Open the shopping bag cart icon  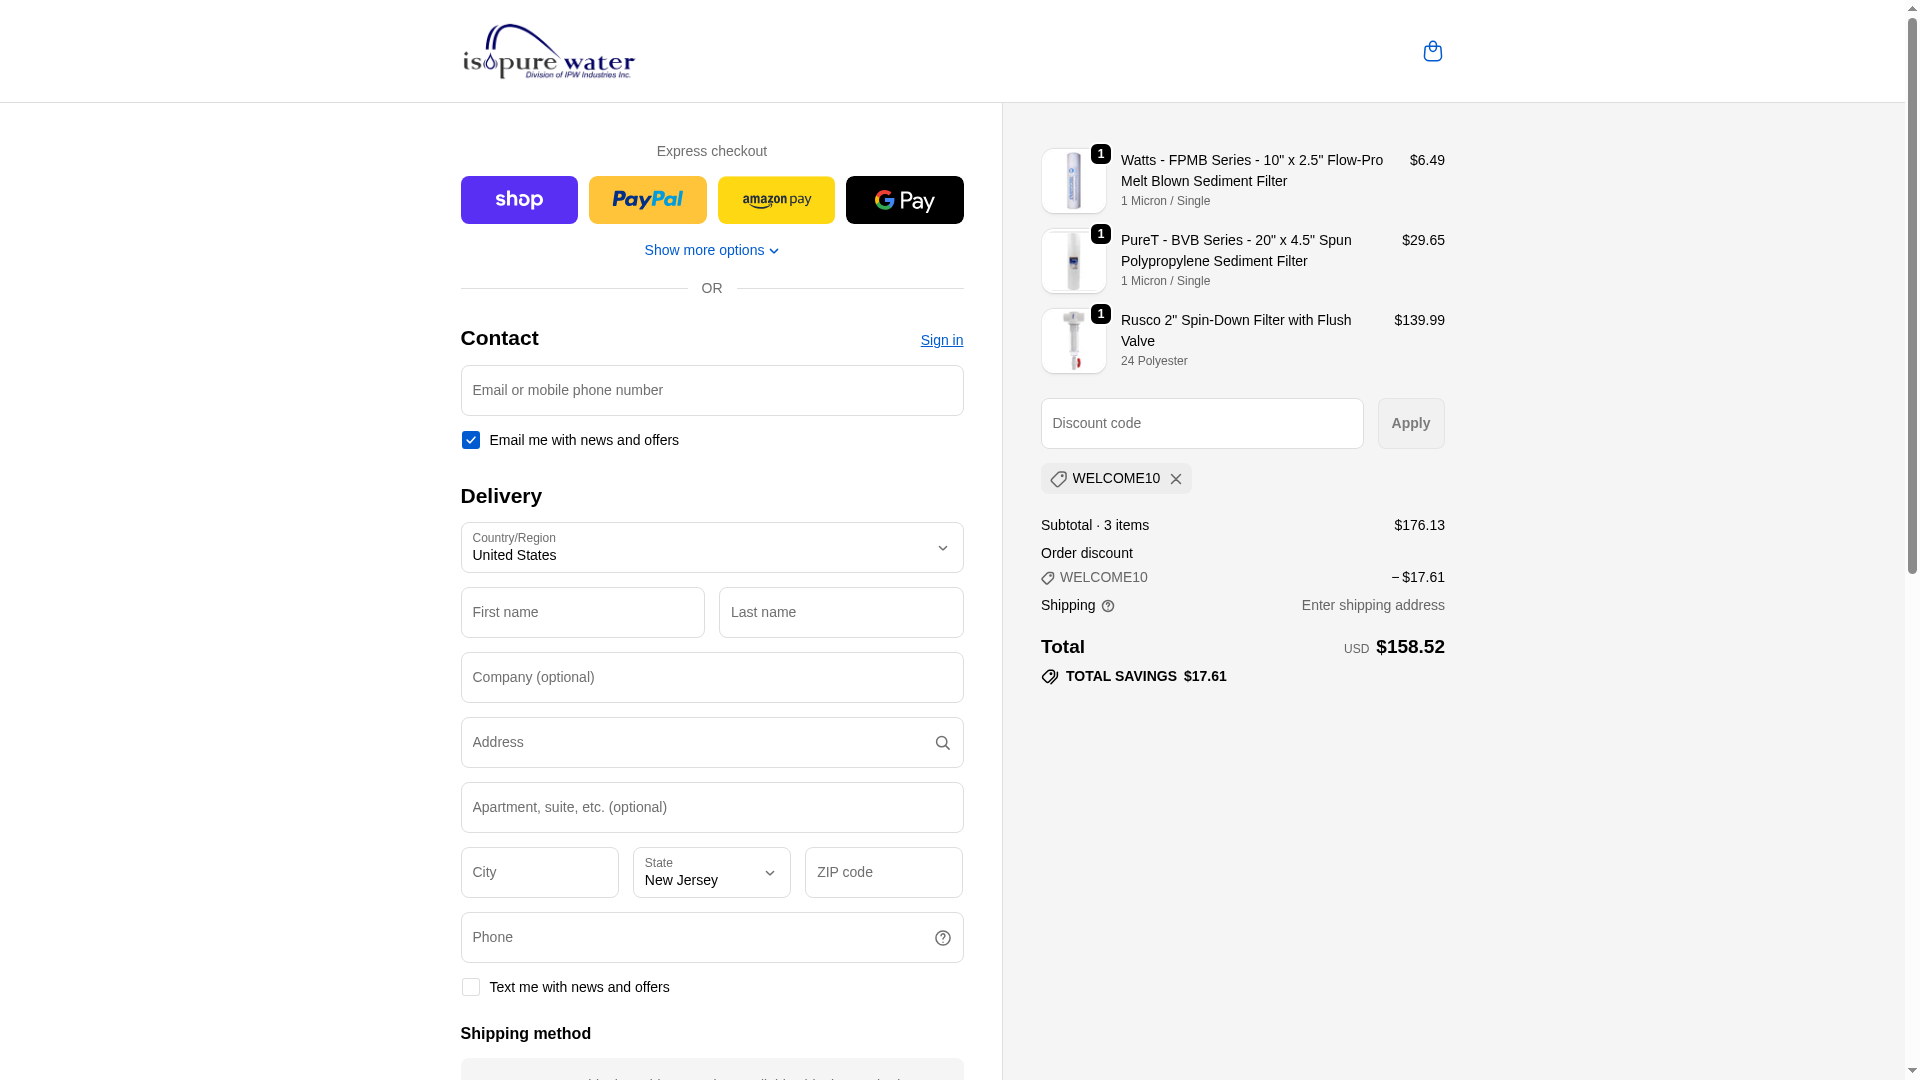1432,51
